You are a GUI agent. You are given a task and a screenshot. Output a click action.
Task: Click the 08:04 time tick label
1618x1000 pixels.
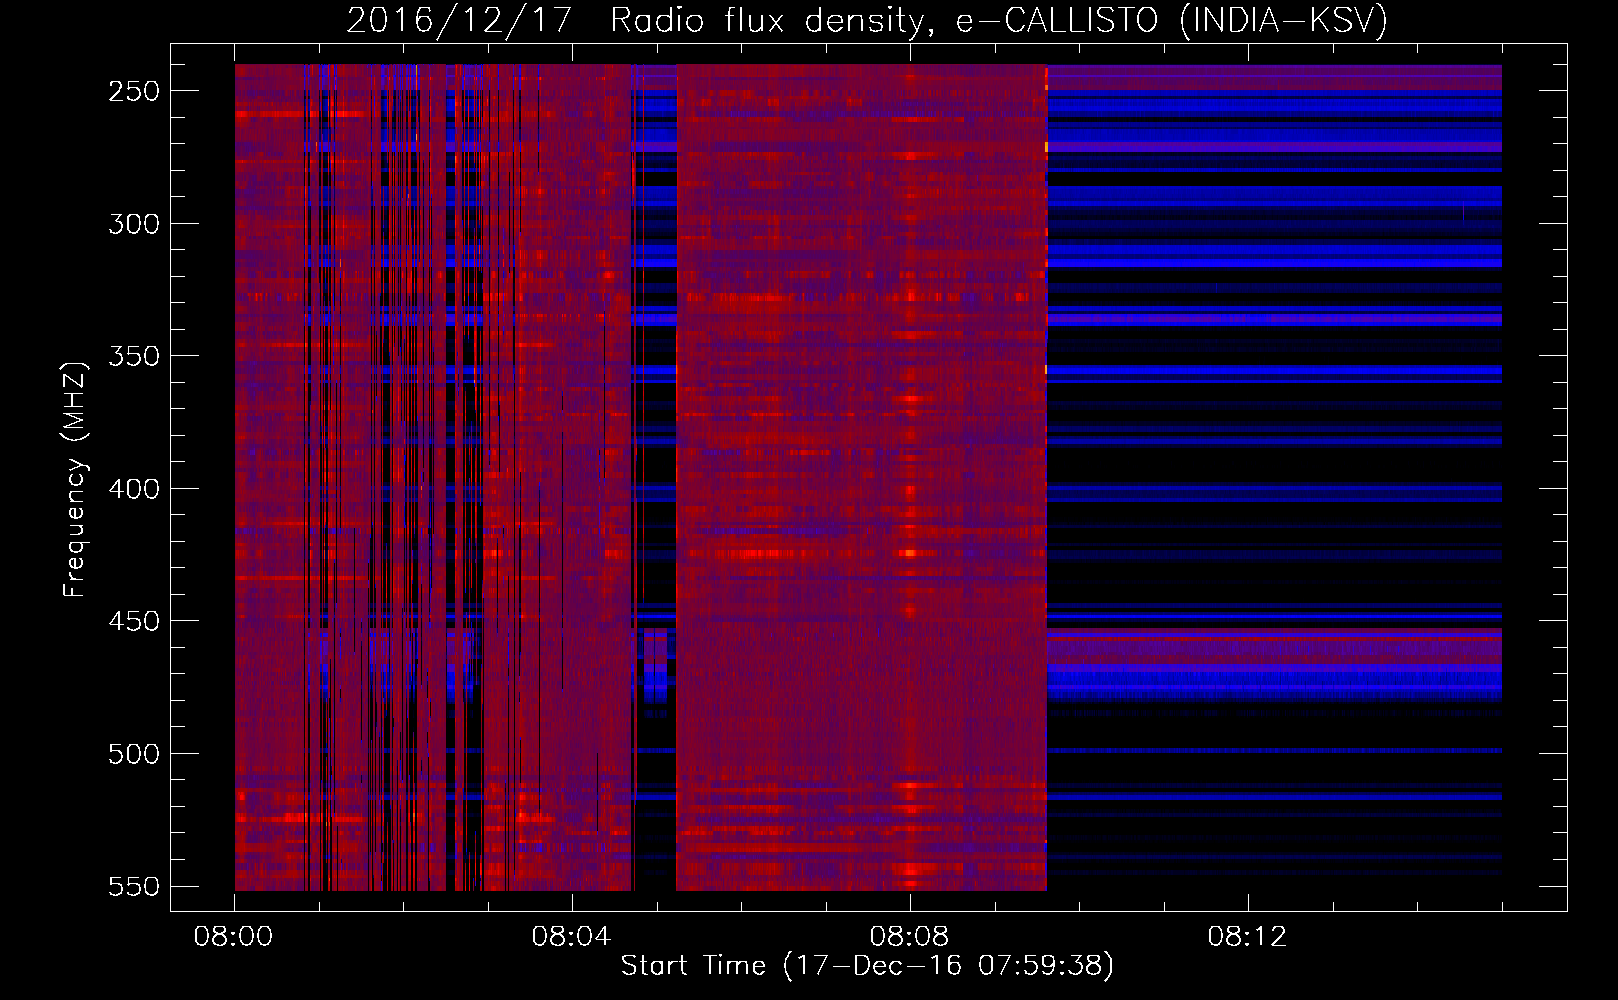(572, 937)
